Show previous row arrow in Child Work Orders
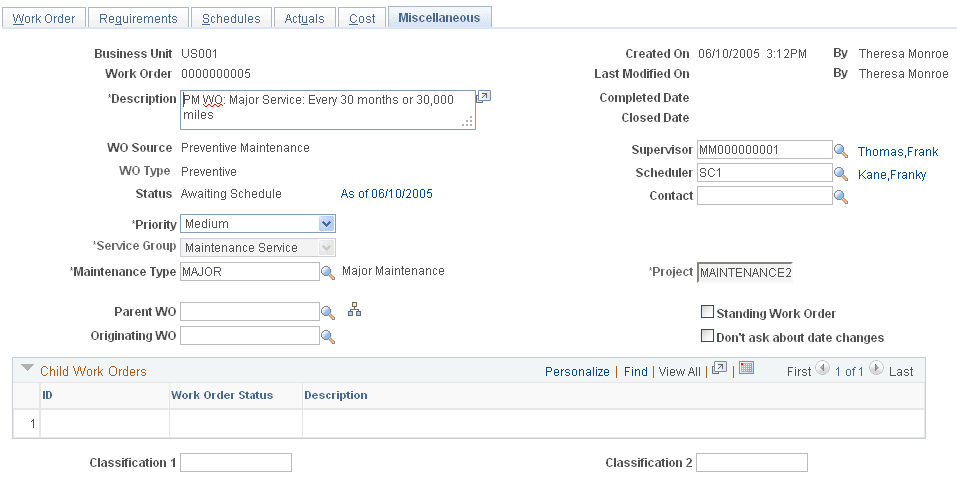This screenshot has height=489, width=957. (x=823, y=368)
